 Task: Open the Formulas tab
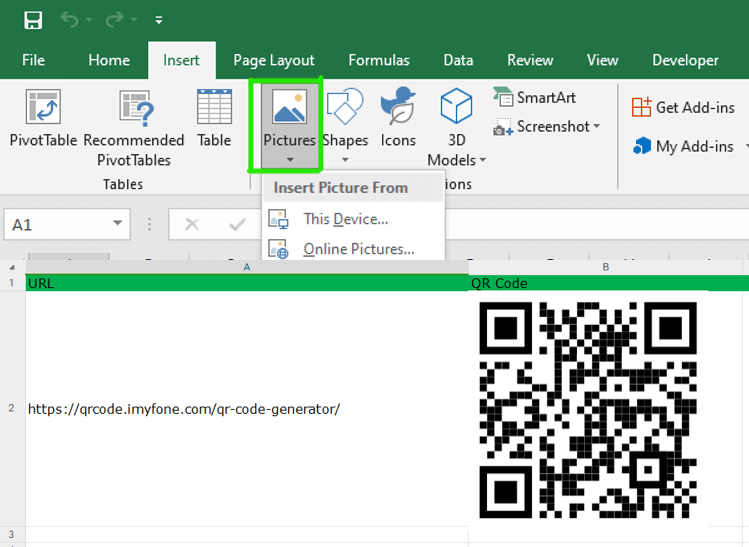tap(379, 60)
